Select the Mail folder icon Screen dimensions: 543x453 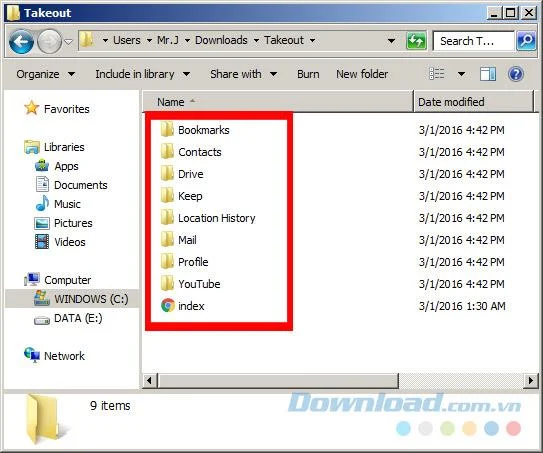[168, 240]
